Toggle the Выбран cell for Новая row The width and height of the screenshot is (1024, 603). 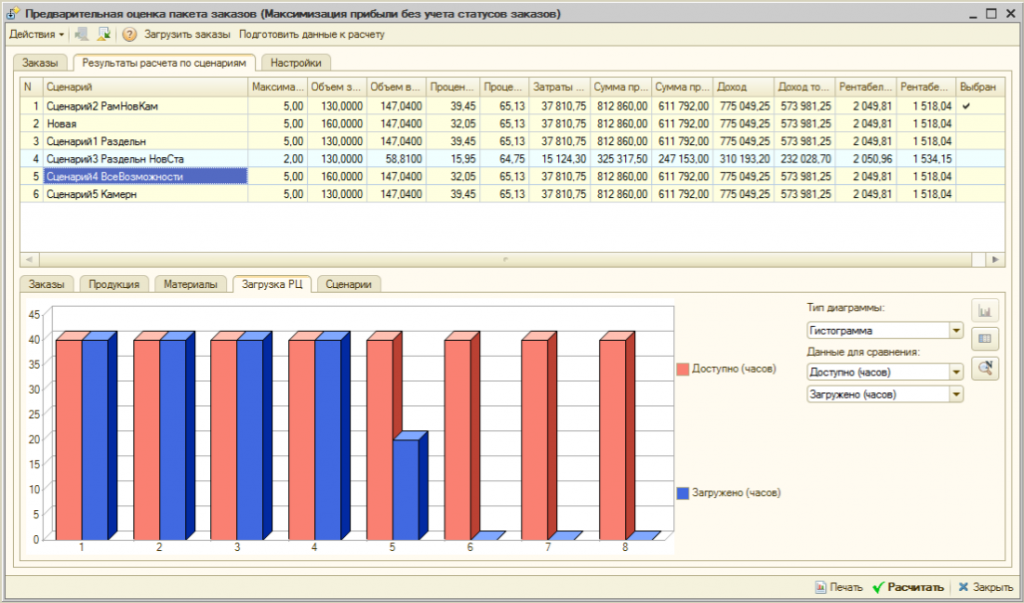(x=980, y=123)
